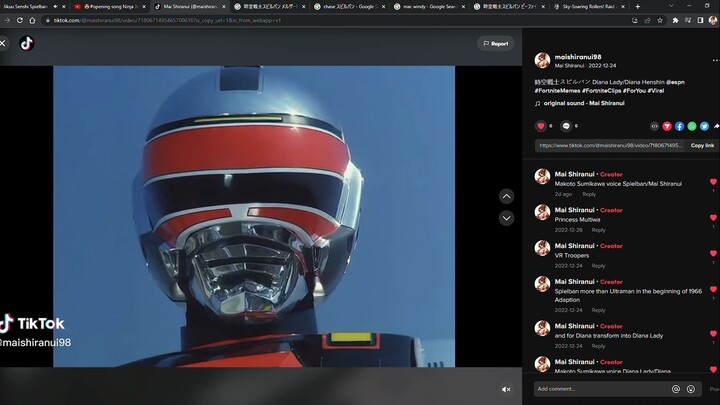Click the Copy link button

click(702, 146)
